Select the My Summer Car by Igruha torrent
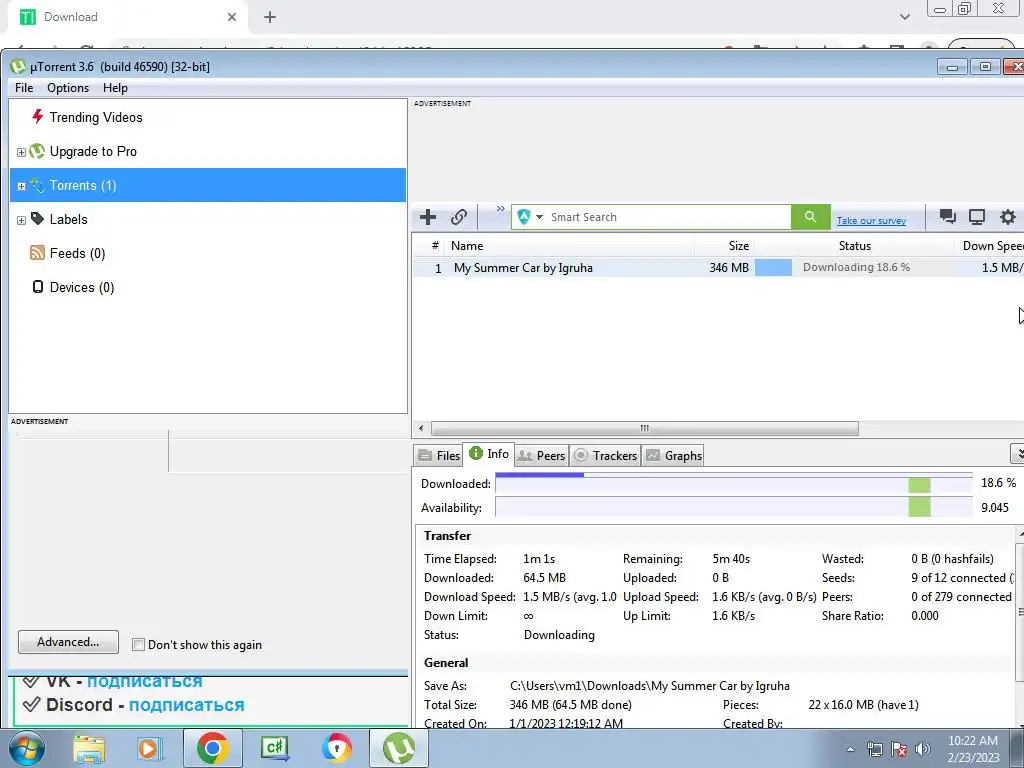Screen dimensions: 1024x768 [x=523, y=268]
